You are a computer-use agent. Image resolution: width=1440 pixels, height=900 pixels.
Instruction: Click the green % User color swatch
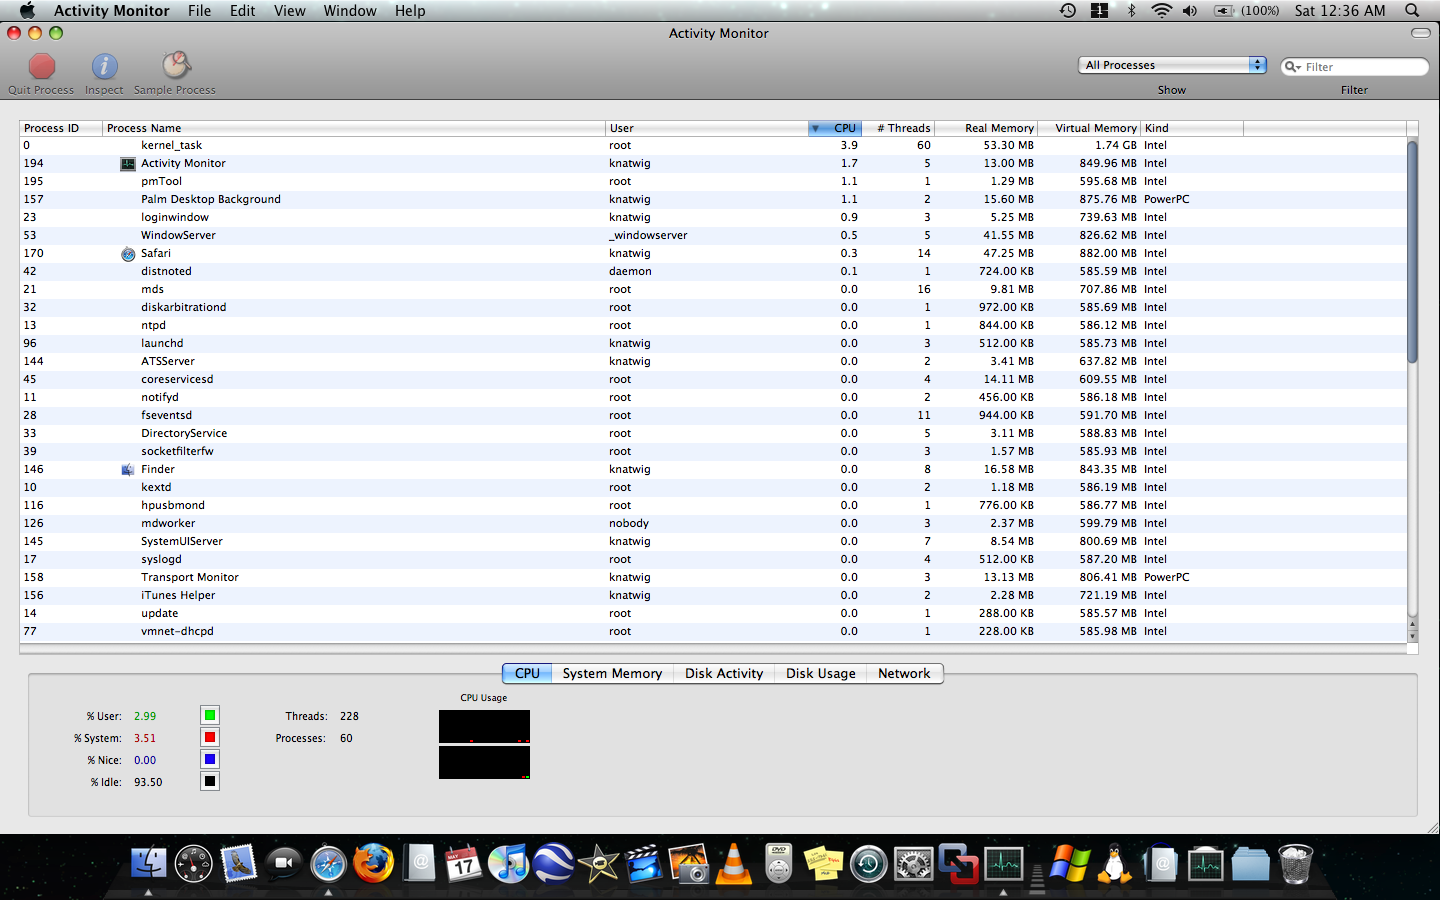coord(210,715)
